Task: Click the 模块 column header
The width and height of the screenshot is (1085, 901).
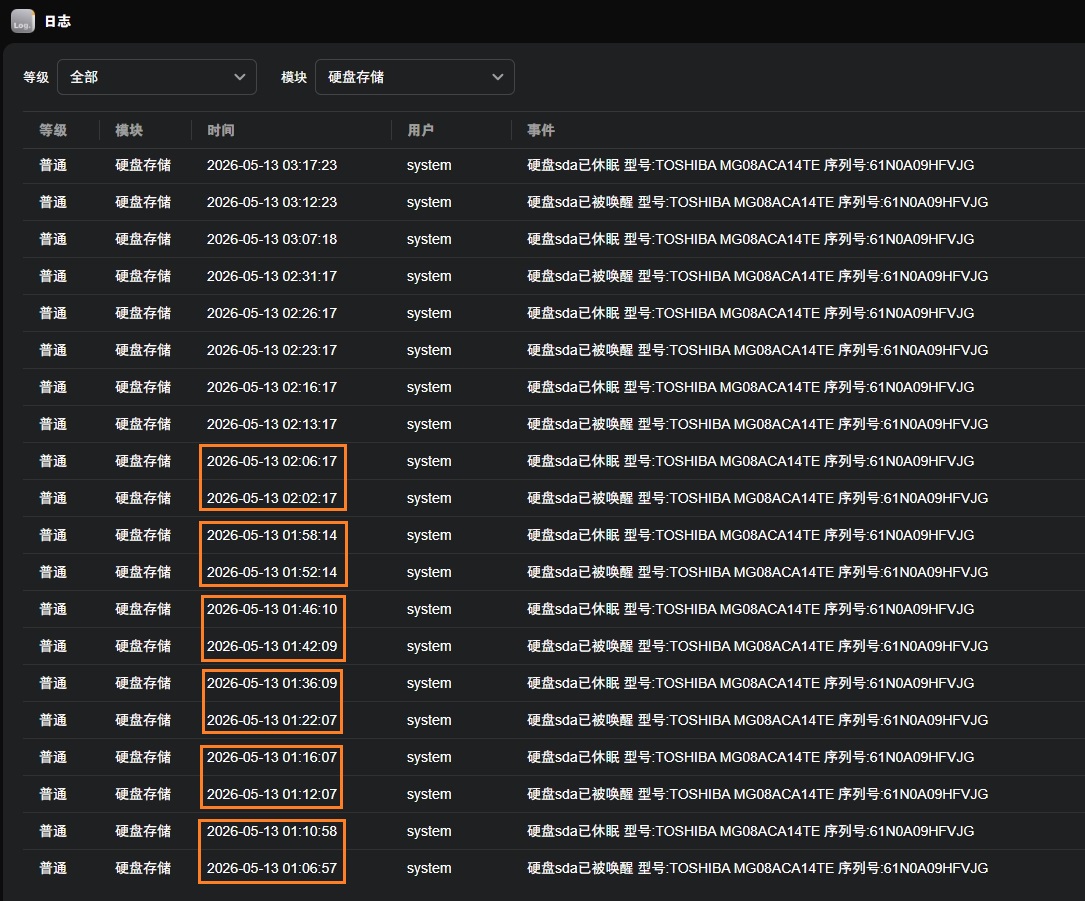Action: click(x=129, y=130)
